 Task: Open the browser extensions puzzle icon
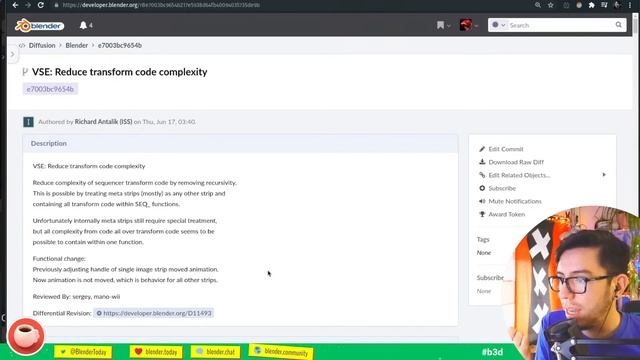(x=591, y=5)
